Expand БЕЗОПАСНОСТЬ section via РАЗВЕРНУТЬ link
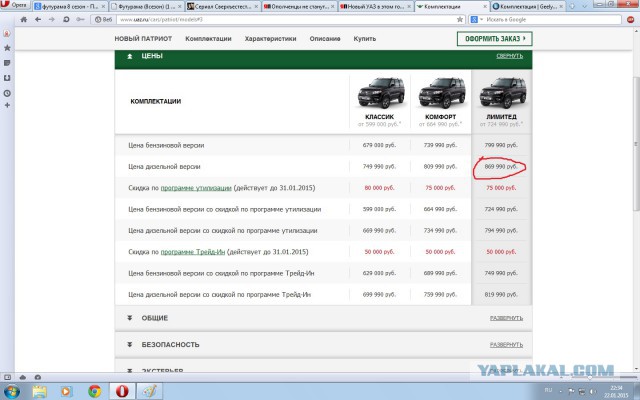640x400 pixels. click(x=506, y=345)
